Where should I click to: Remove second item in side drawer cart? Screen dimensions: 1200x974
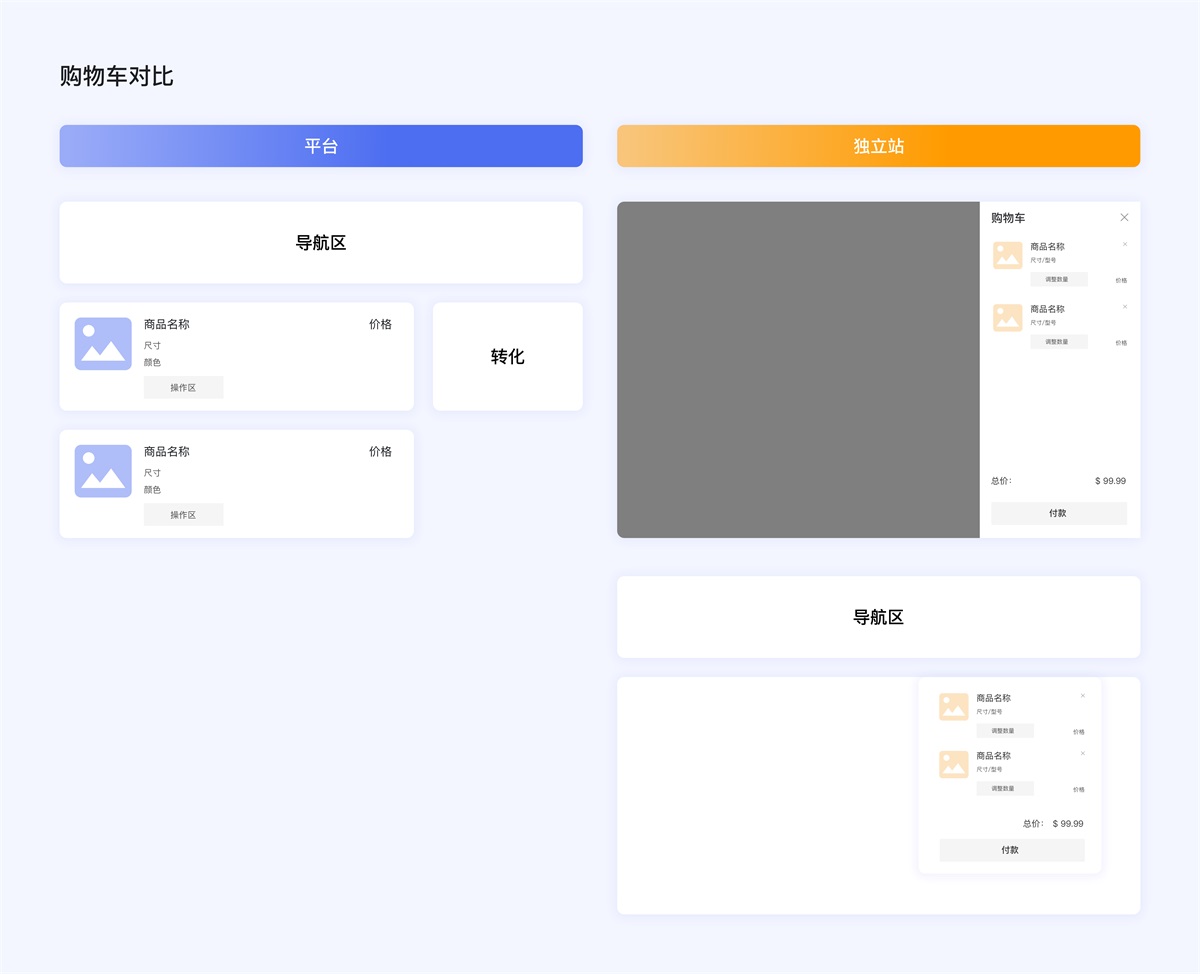(x=1124, y=307)
